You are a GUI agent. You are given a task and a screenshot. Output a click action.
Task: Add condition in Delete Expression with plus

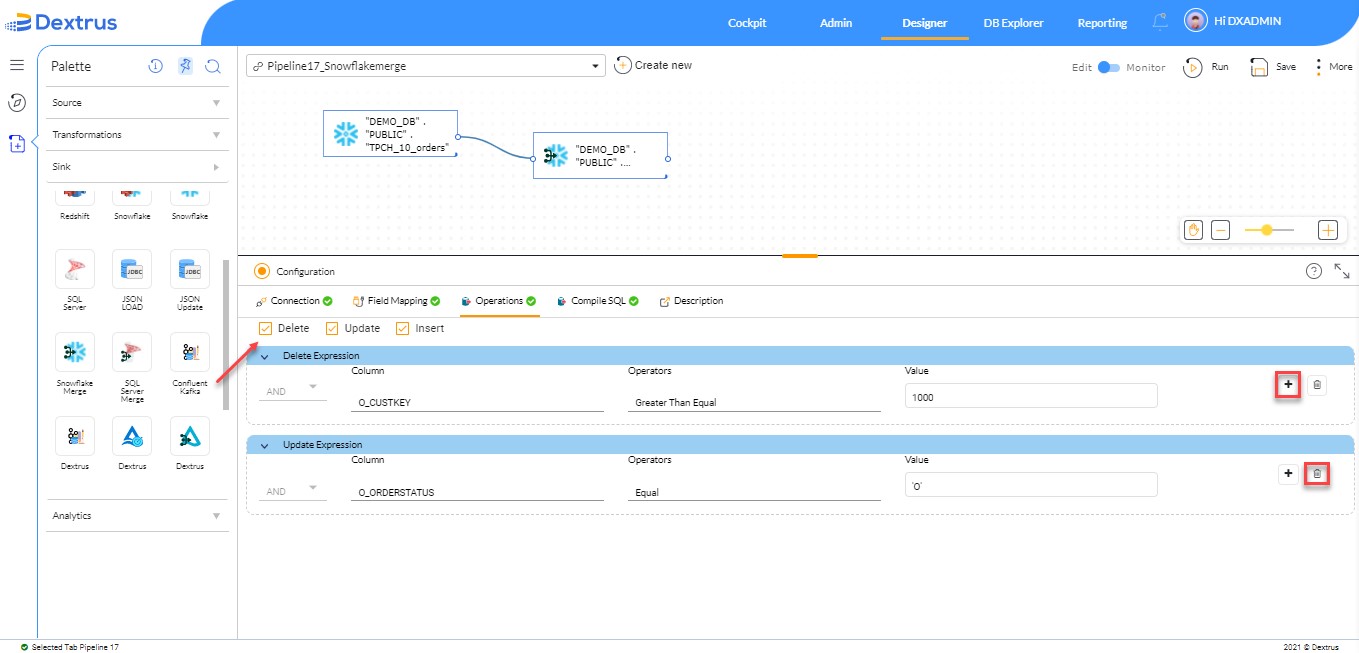pyautogui.click(x=1288, y=384)
